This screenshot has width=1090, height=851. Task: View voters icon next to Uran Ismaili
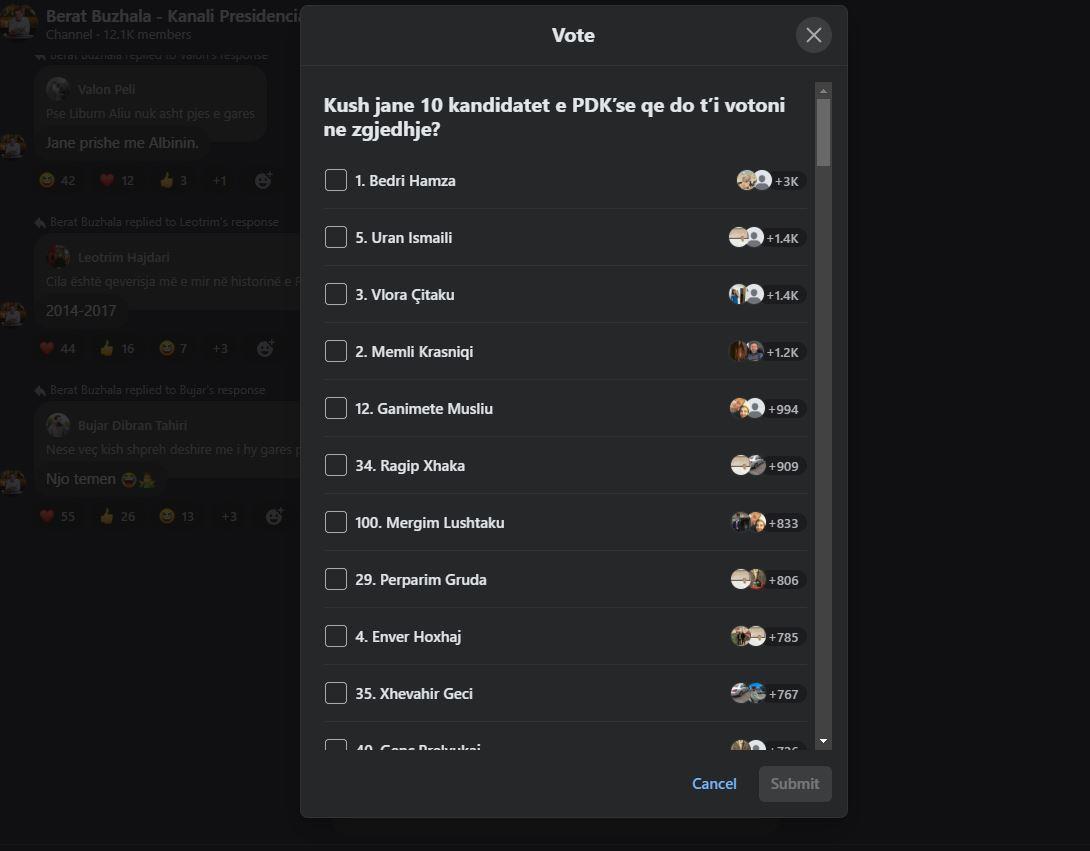click(x=767, y=238)
